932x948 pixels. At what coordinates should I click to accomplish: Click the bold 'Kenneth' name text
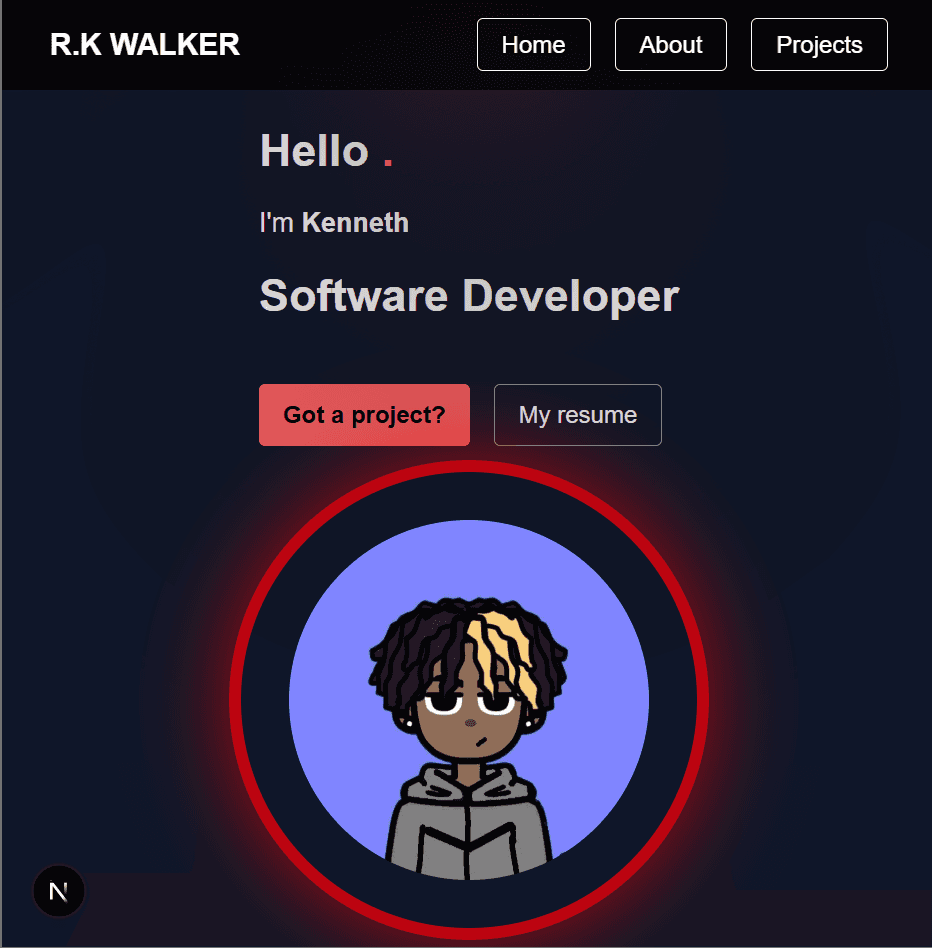354,222
